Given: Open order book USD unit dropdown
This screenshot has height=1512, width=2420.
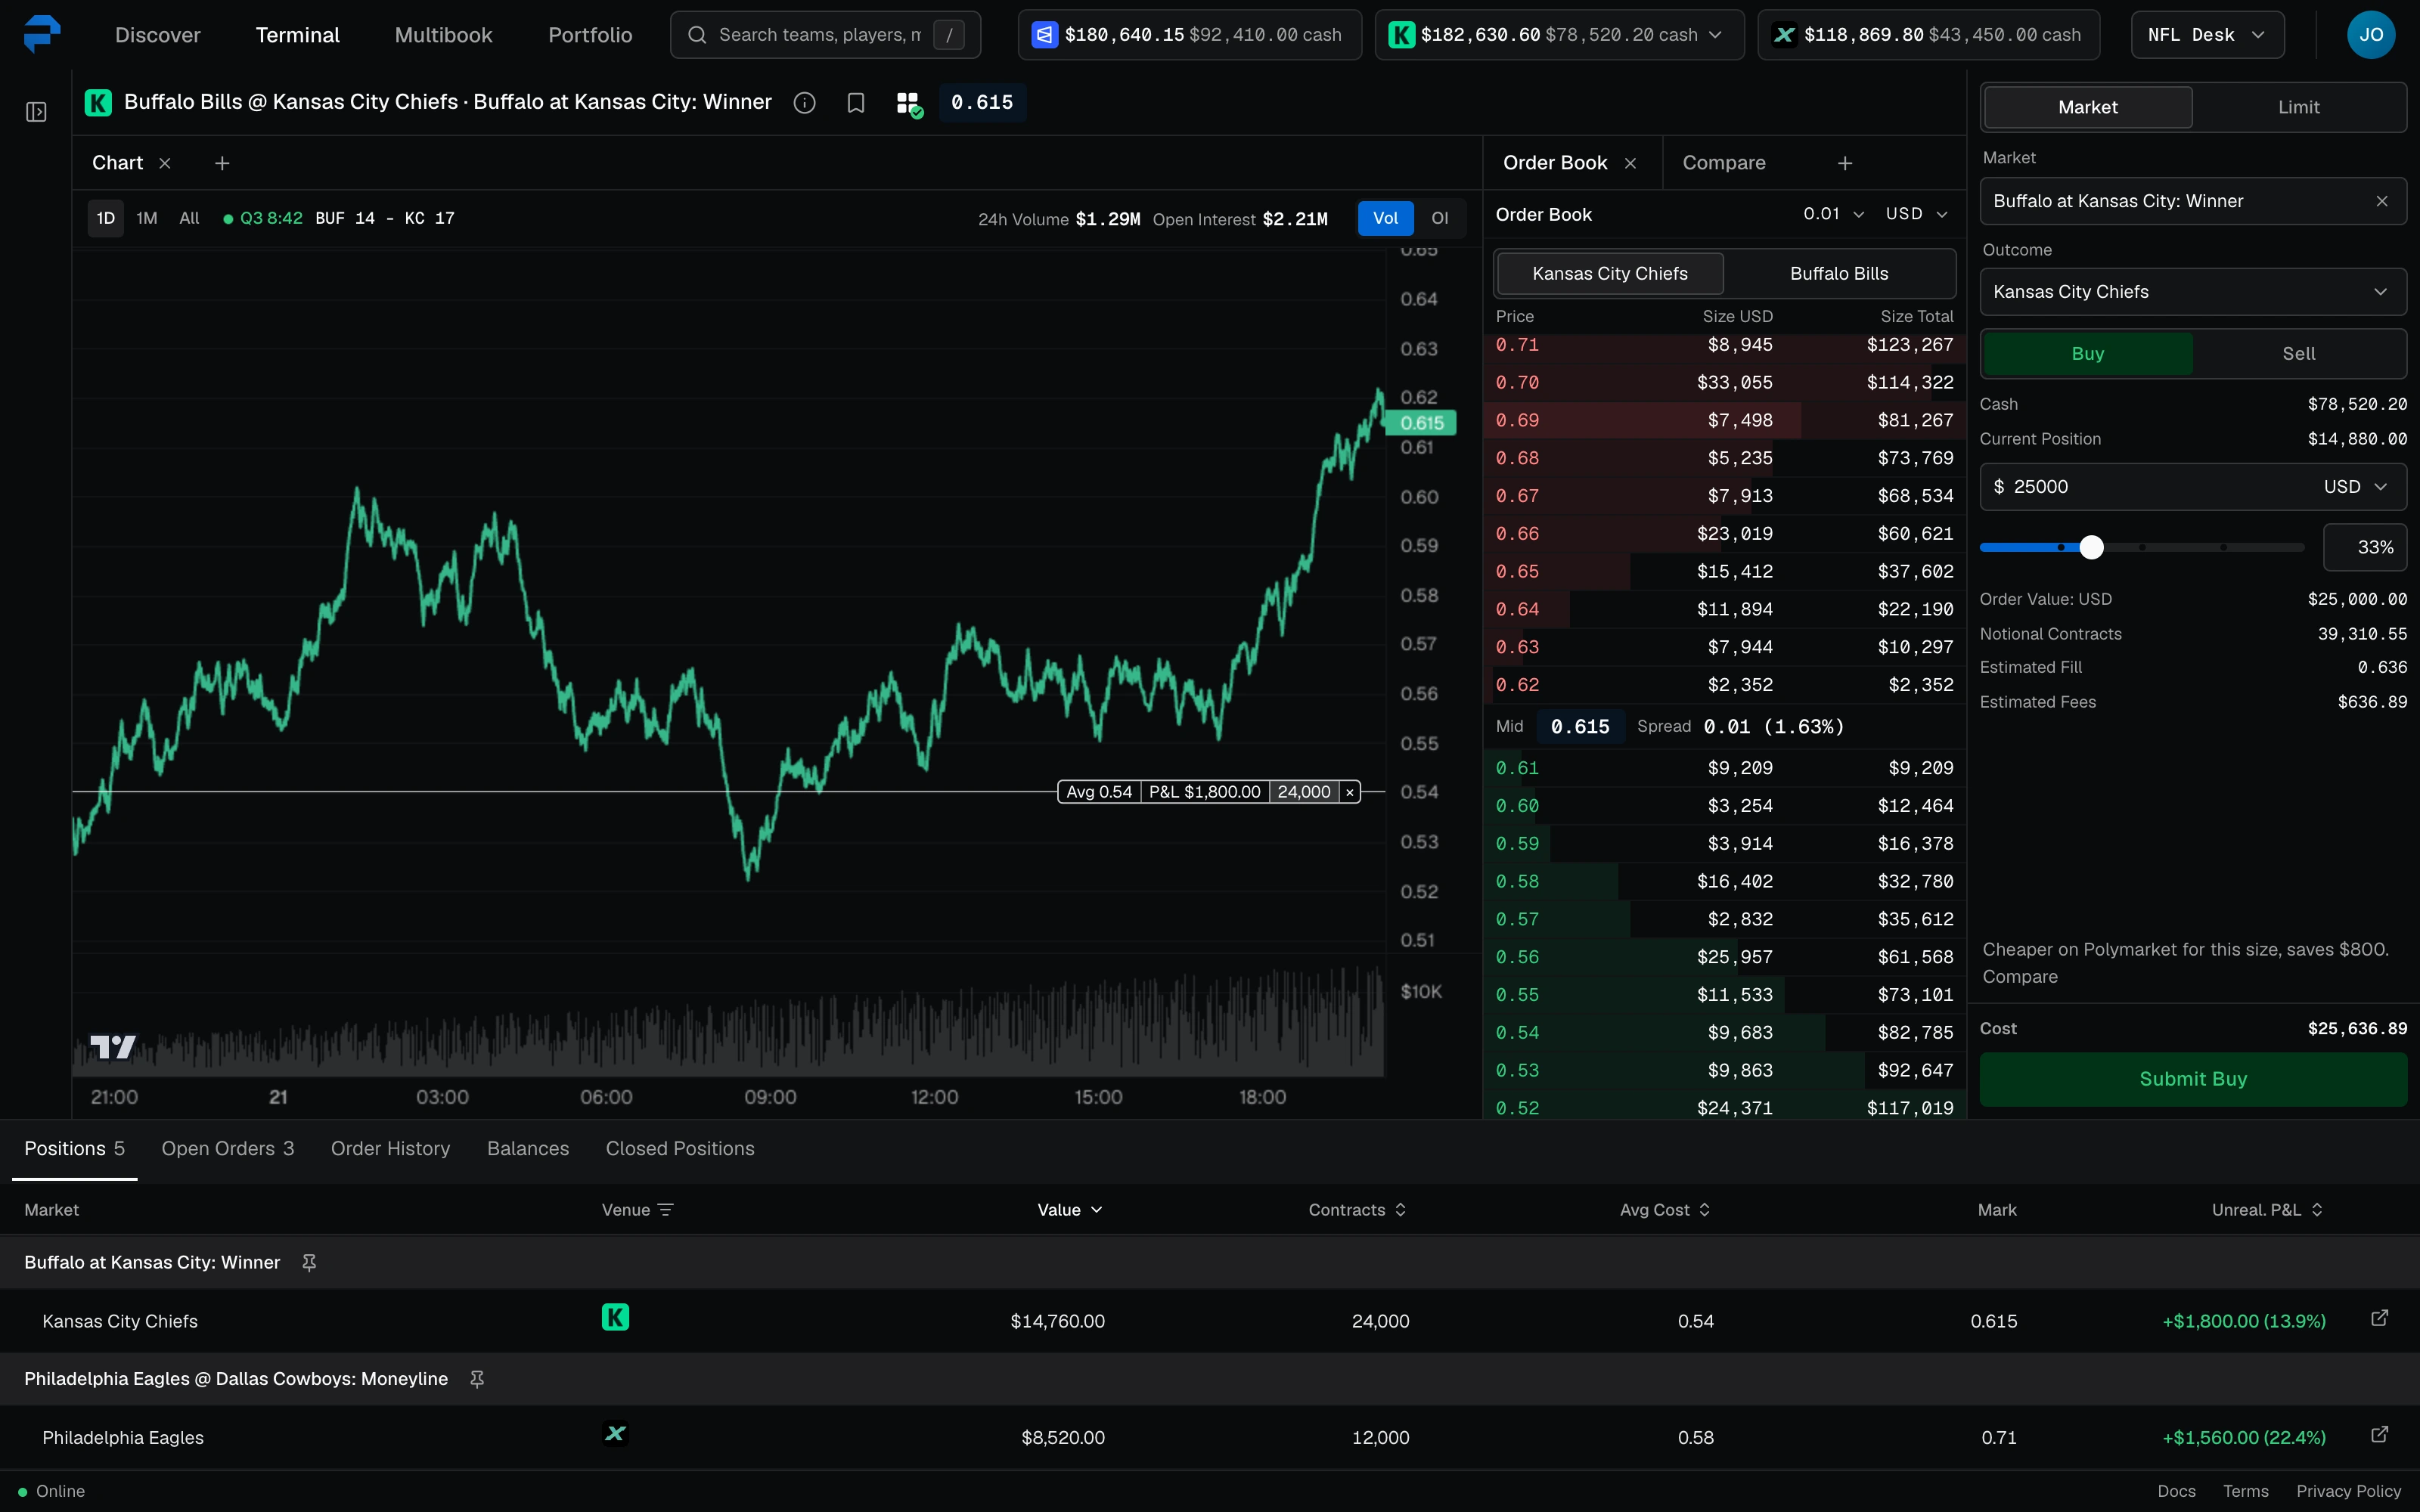Looking at the screenshot, I should coord(1916,214).
